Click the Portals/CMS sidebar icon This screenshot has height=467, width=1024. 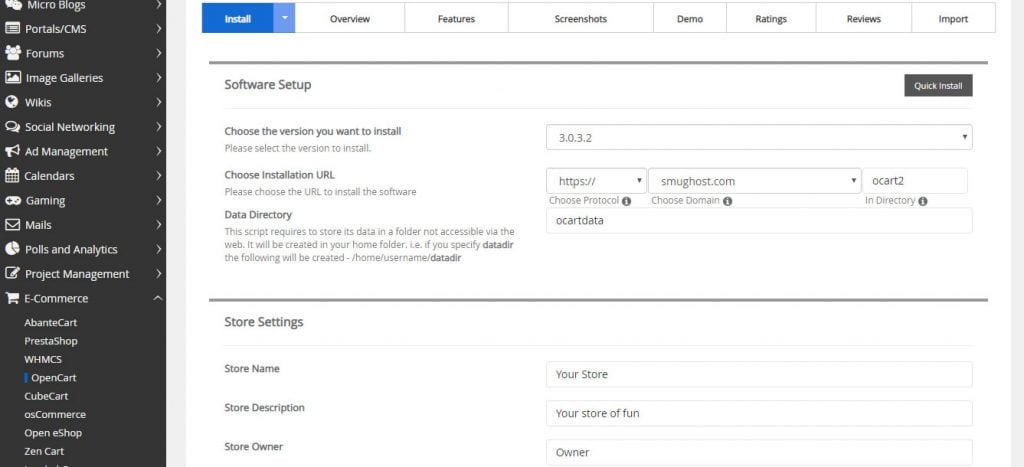point(12,29)
